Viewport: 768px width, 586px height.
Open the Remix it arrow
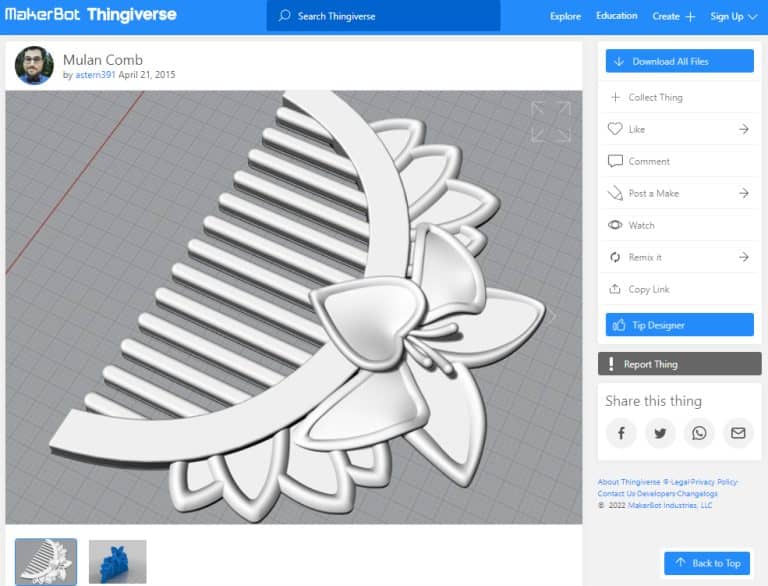tap(744, 257)
